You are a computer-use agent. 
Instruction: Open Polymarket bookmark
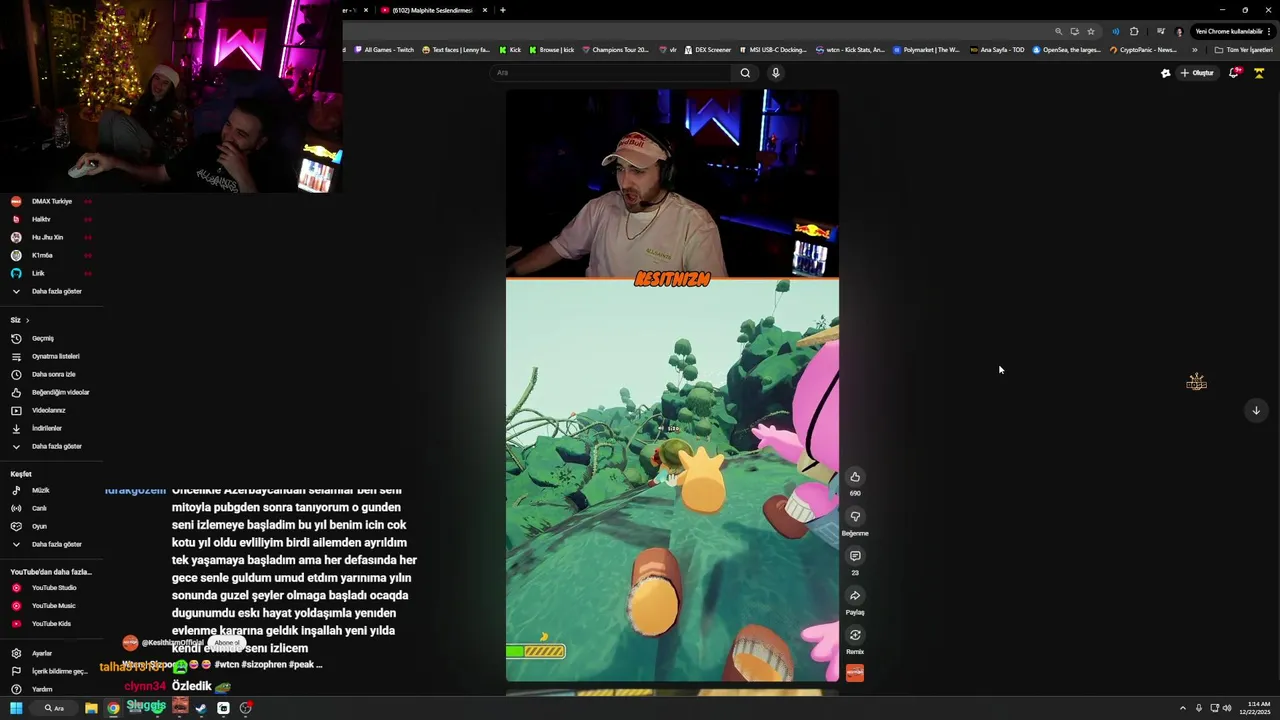point(927,49)
